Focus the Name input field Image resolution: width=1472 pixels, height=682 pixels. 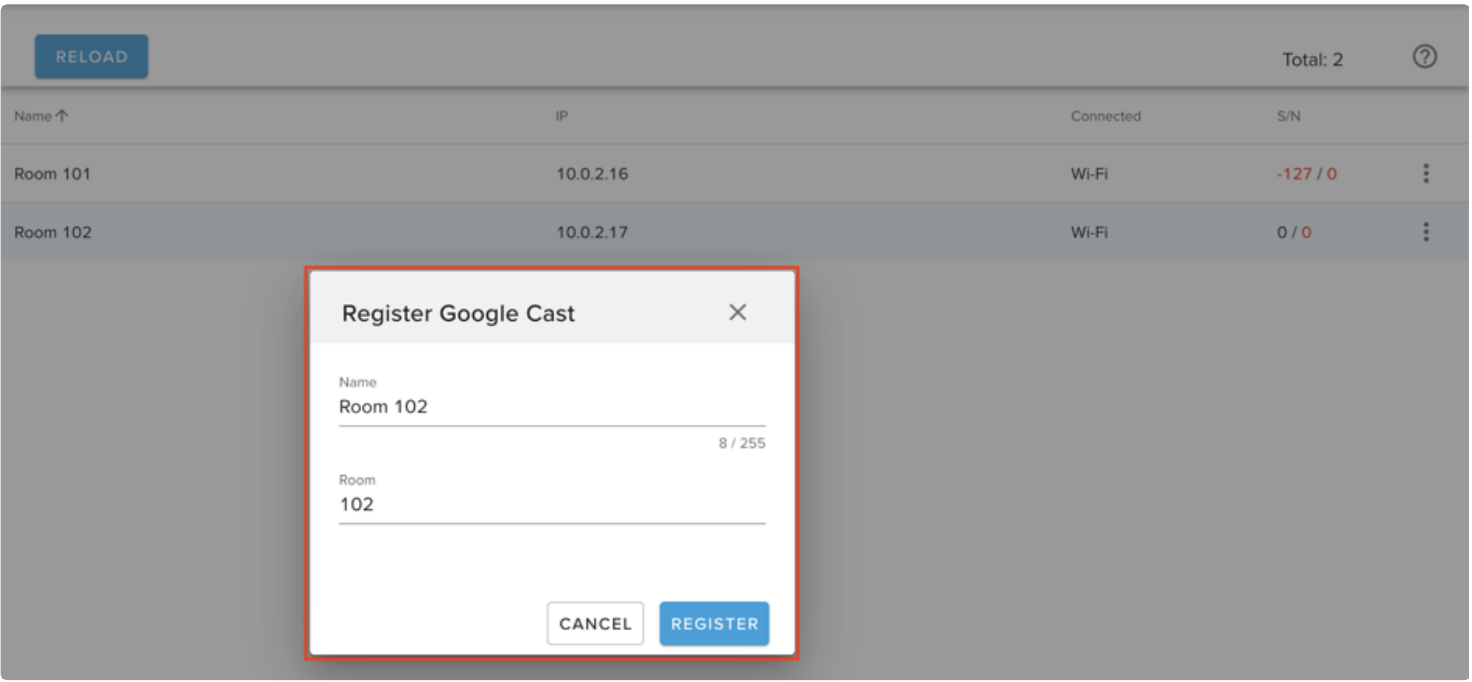click(x=551, y=407)
